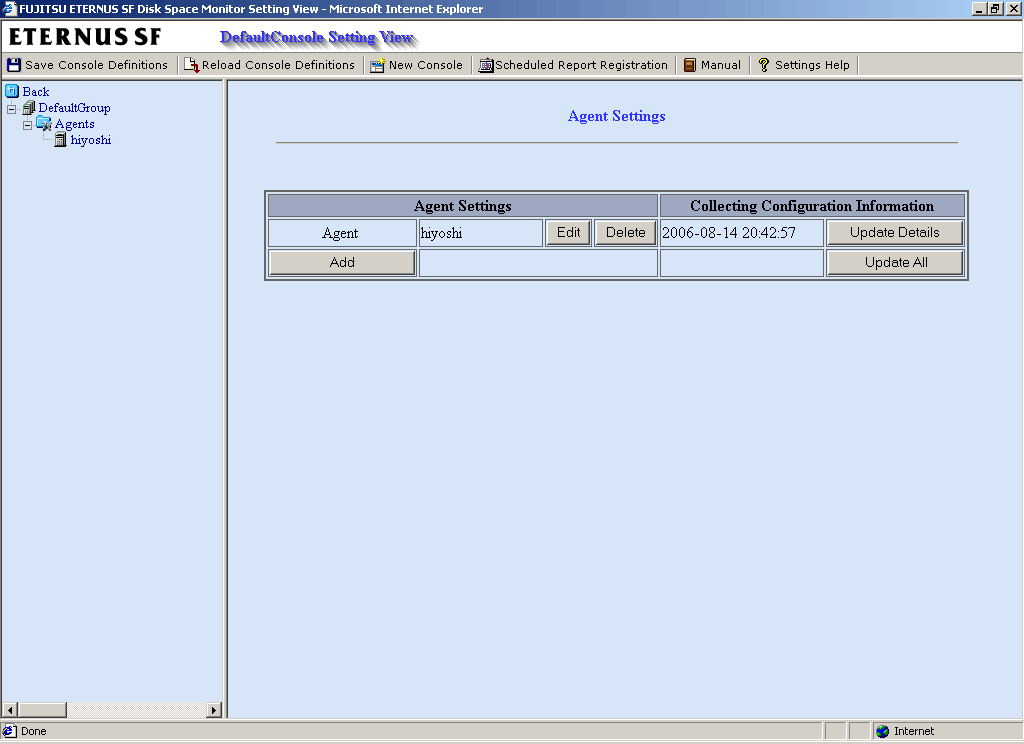Minimize the Internet Explorer window
1024x744 pixels.
coord(979,8)
